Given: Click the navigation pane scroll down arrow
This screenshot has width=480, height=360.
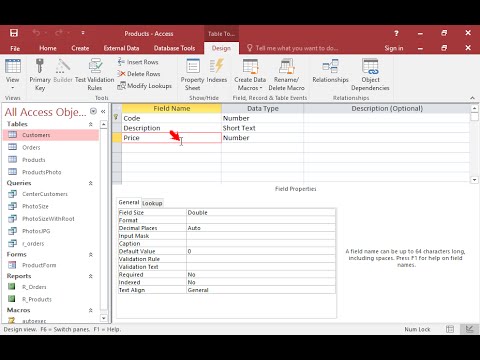Looking at the screenshot, I should pos(104,318).
